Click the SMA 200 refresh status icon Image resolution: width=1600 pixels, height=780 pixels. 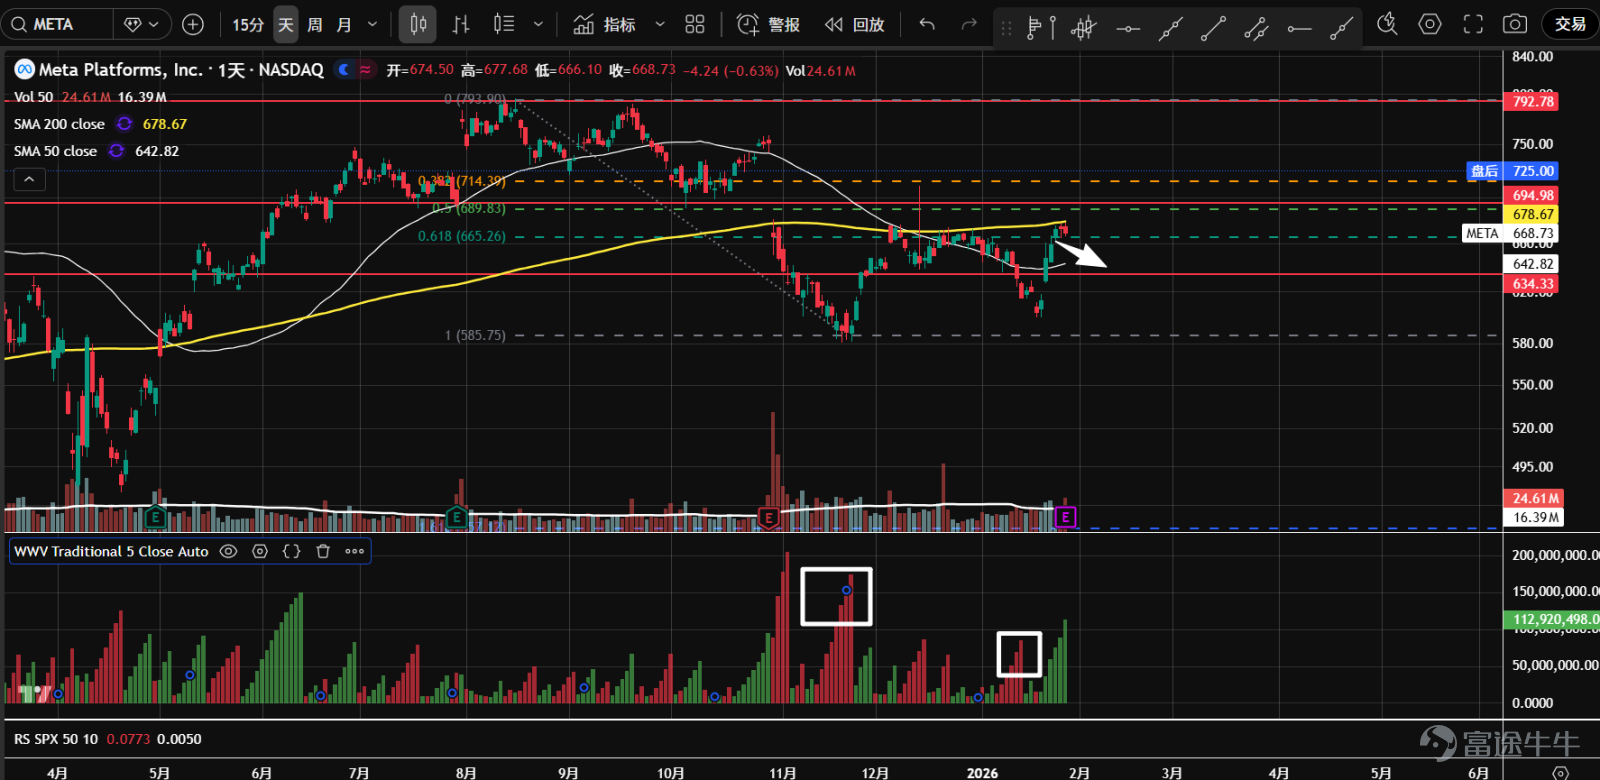pos(124,124)
